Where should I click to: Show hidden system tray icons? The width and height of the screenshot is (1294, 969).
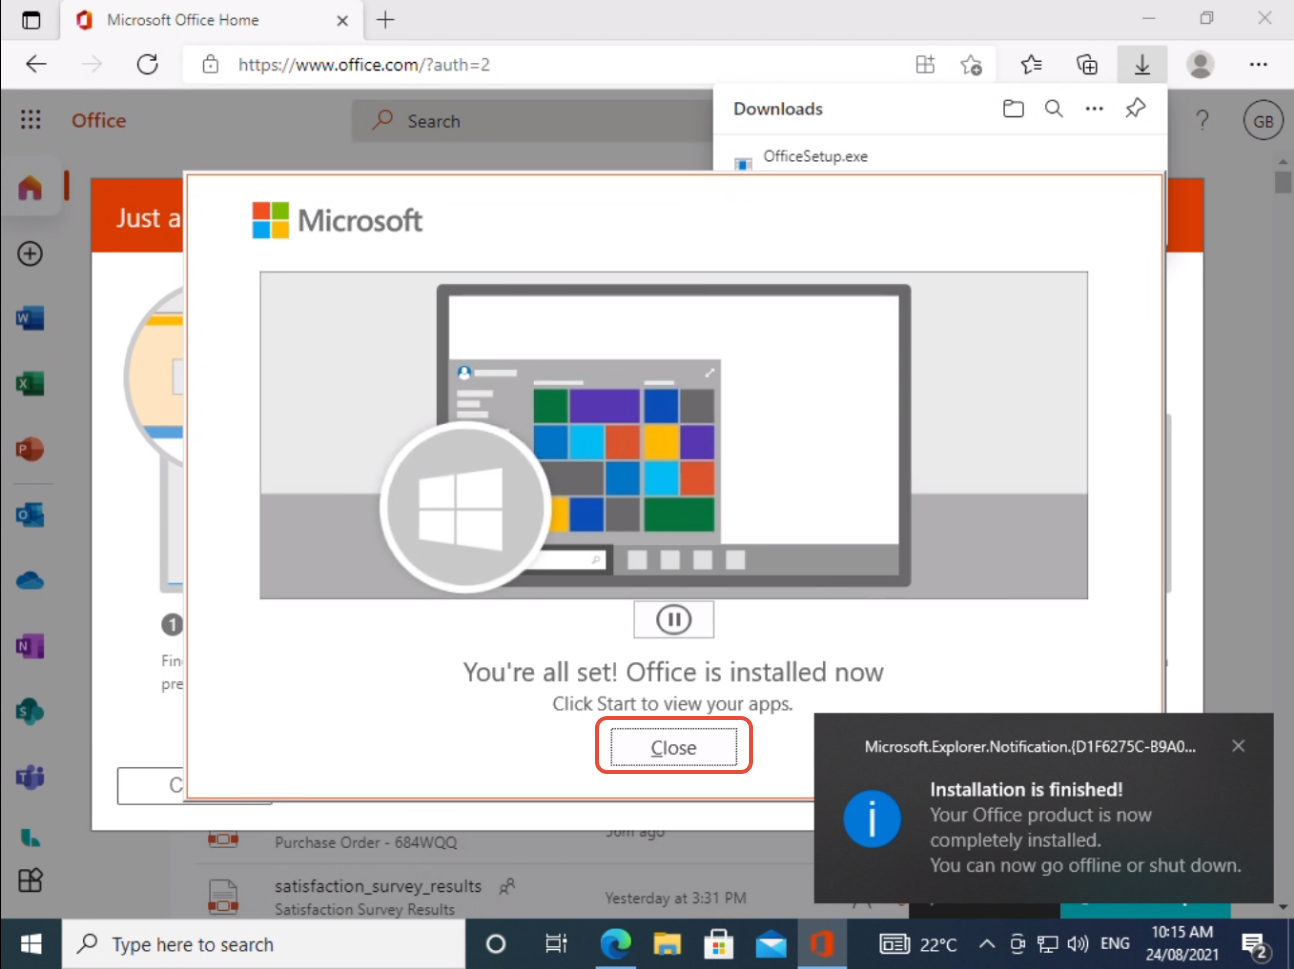point(987,944)
